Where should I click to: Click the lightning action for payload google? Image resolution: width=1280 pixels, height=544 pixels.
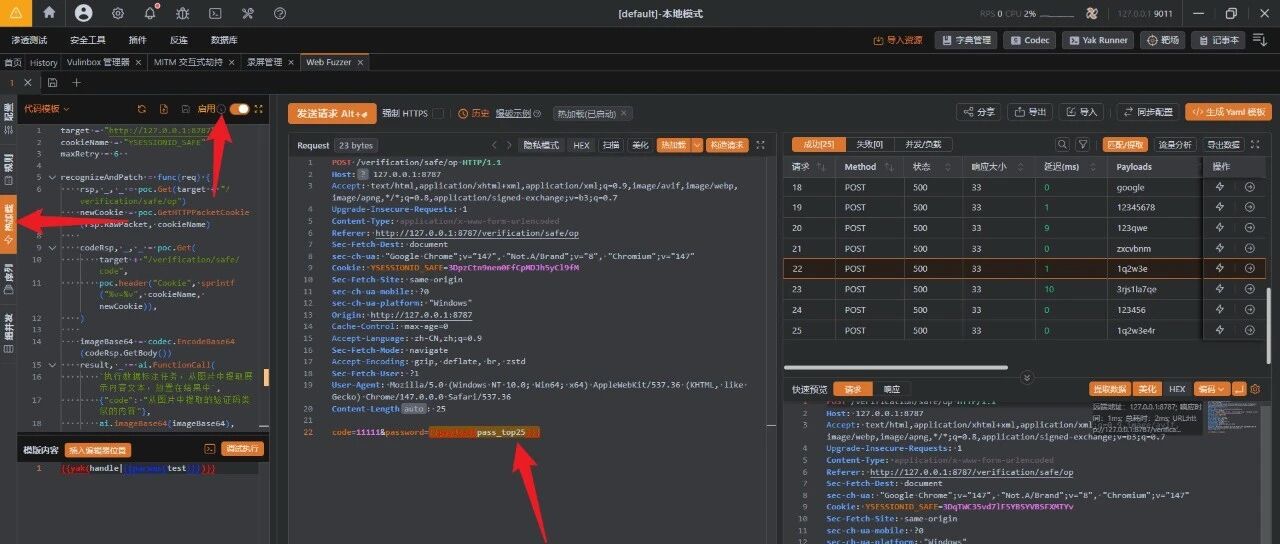1219,187
